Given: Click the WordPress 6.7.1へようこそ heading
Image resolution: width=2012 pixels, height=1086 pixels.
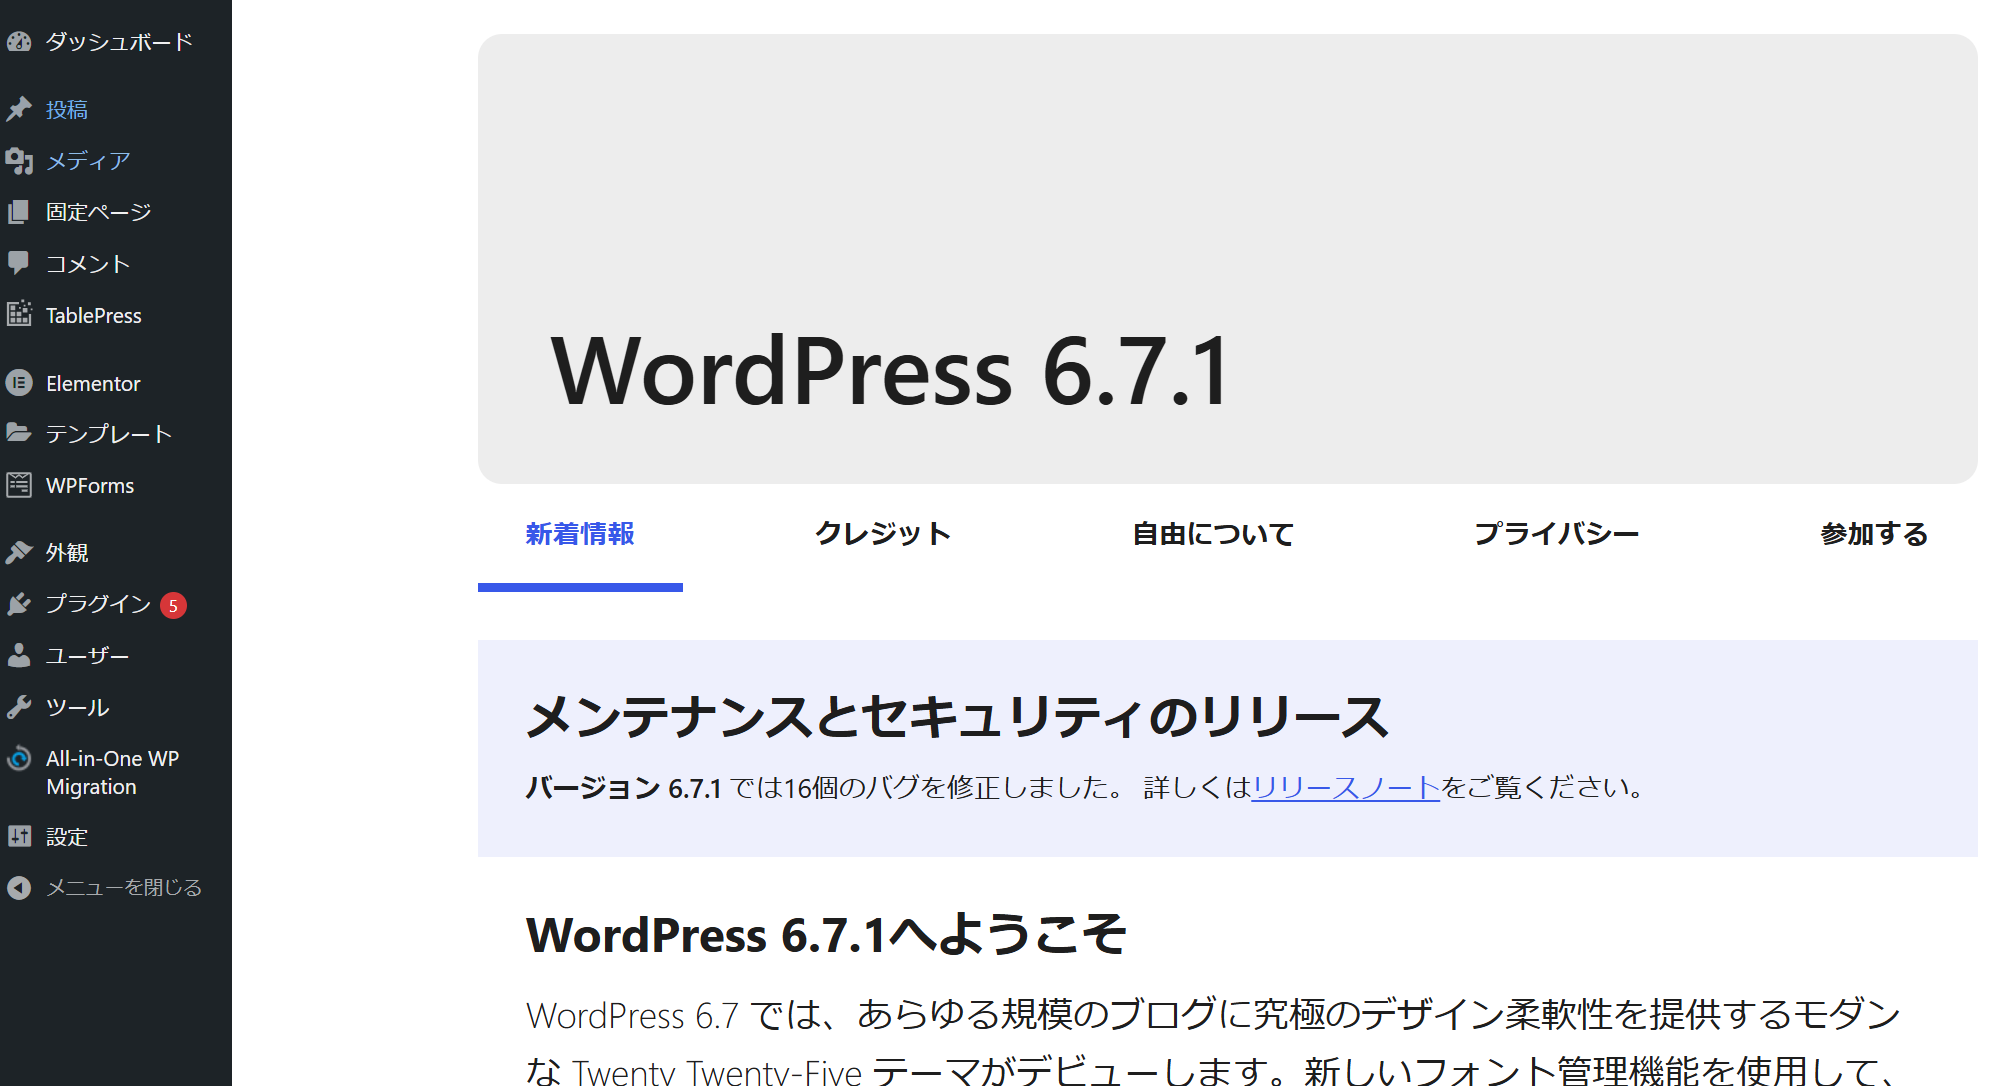Looking at the screenshot, I should (826, 935).
